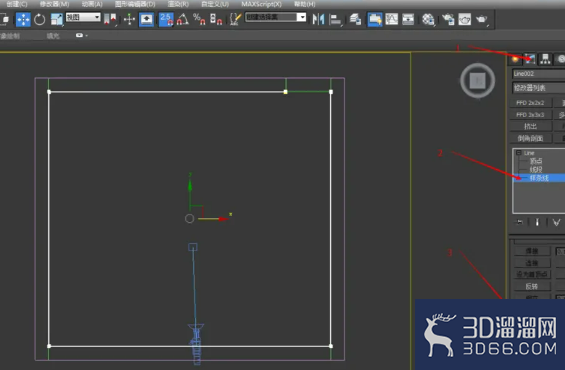Open the Layer Manager icon
This screenshot has width=565, height=370.
(355, 19)
